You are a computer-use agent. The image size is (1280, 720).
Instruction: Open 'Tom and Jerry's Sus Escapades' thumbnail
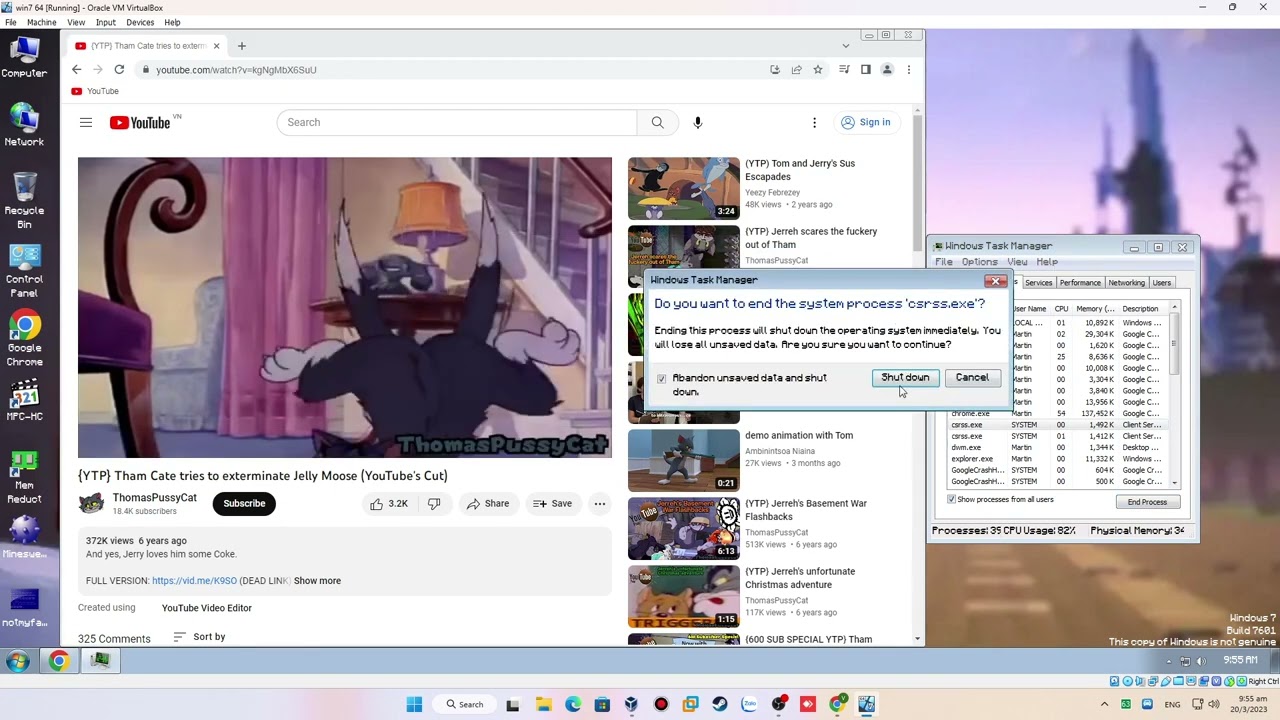click(684, 188)
